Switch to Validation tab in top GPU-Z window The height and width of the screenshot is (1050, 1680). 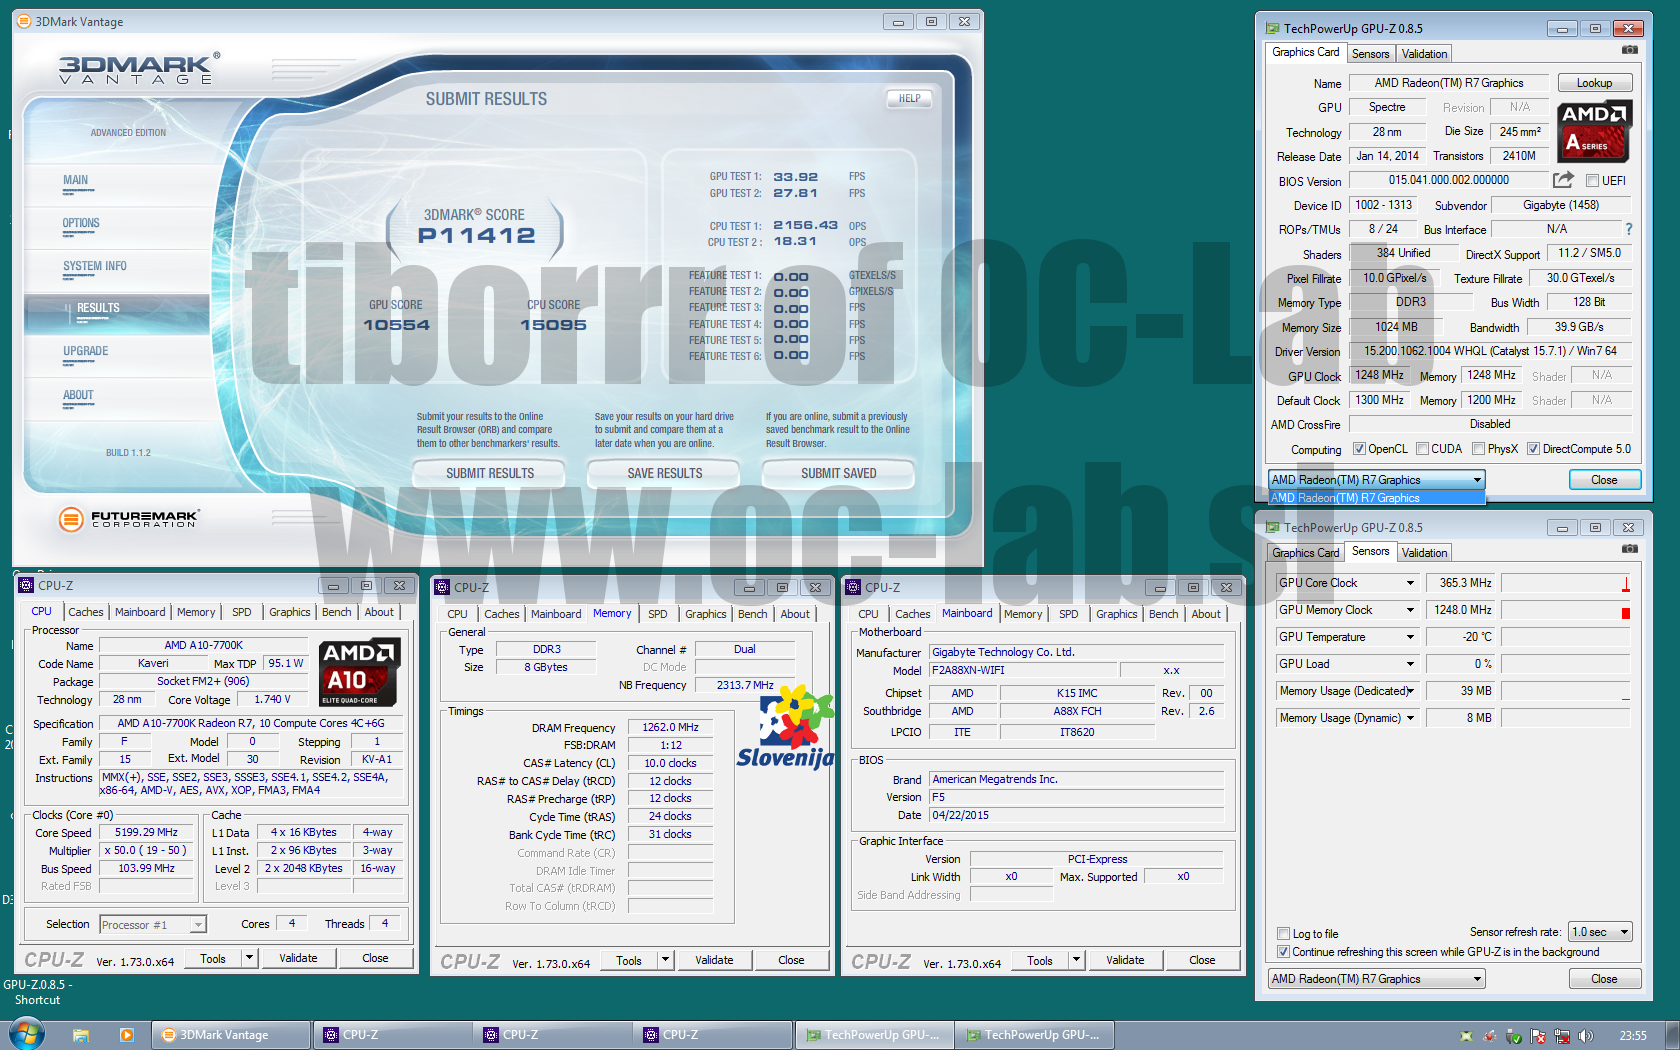click(x=1424, y=54)
